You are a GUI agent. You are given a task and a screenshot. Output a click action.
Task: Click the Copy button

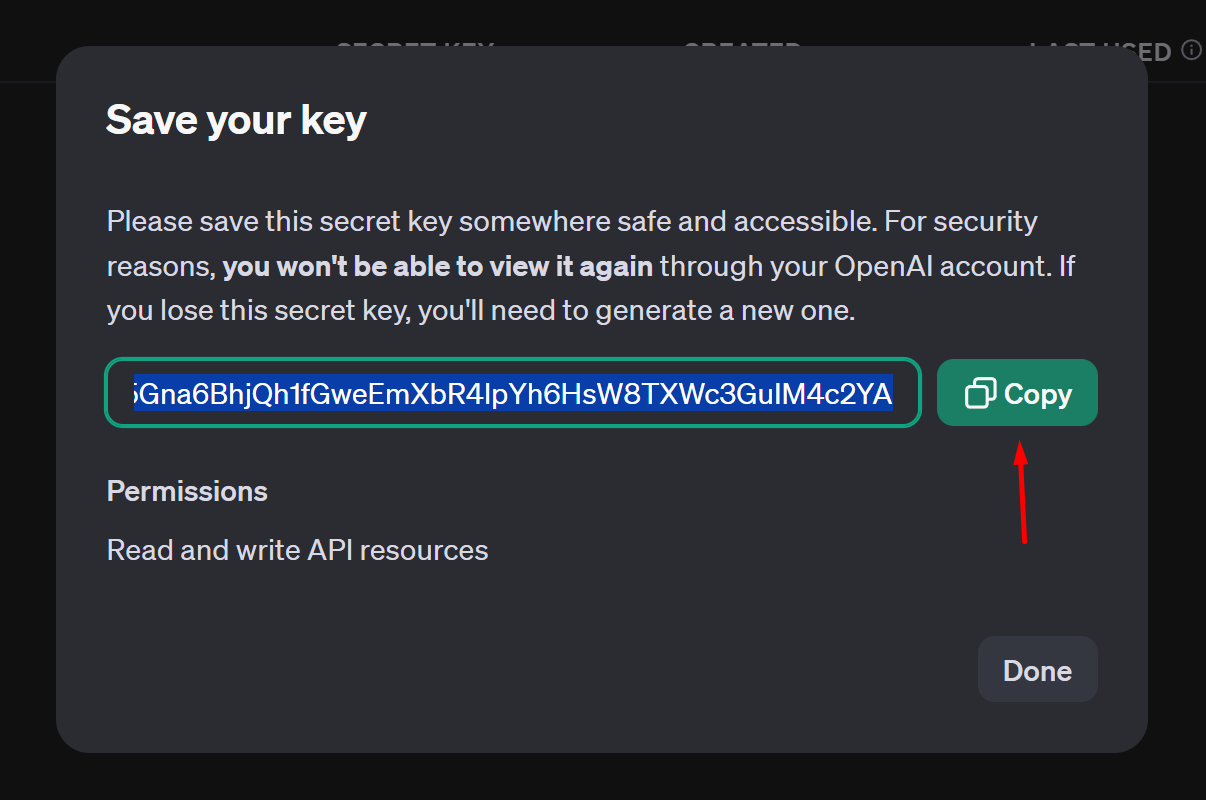(1017, 393)
